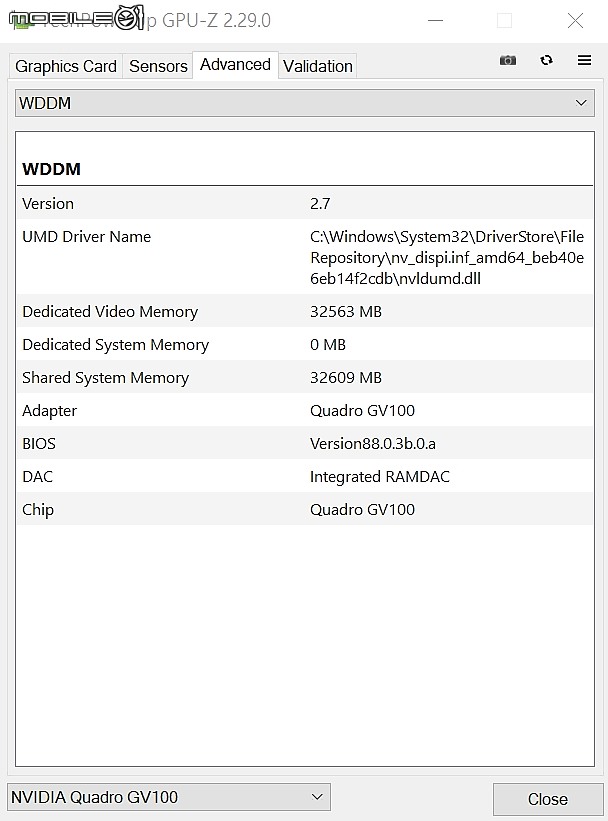Take a screenshot with the camera icon
The height and width of the screenshot is (821, 608).
(507, 60)
